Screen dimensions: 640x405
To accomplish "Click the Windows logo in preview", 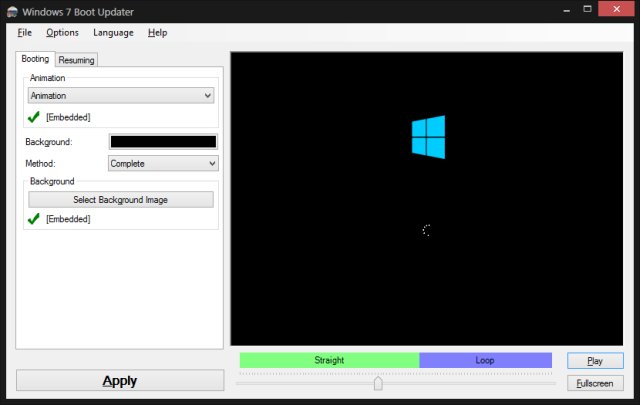I will click(428, 137).
